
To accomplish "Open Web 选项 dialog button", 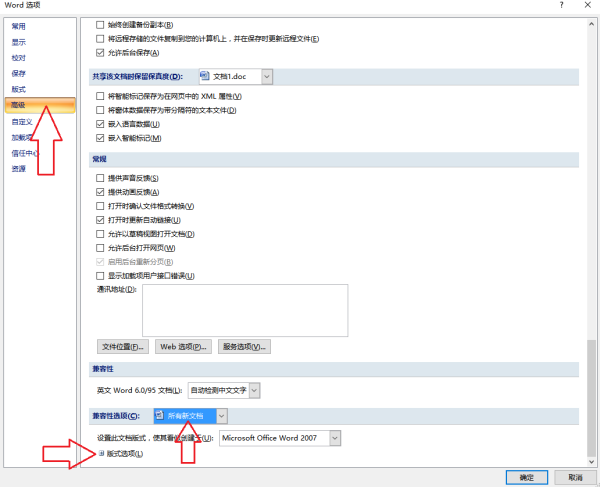I will (183, 347).
